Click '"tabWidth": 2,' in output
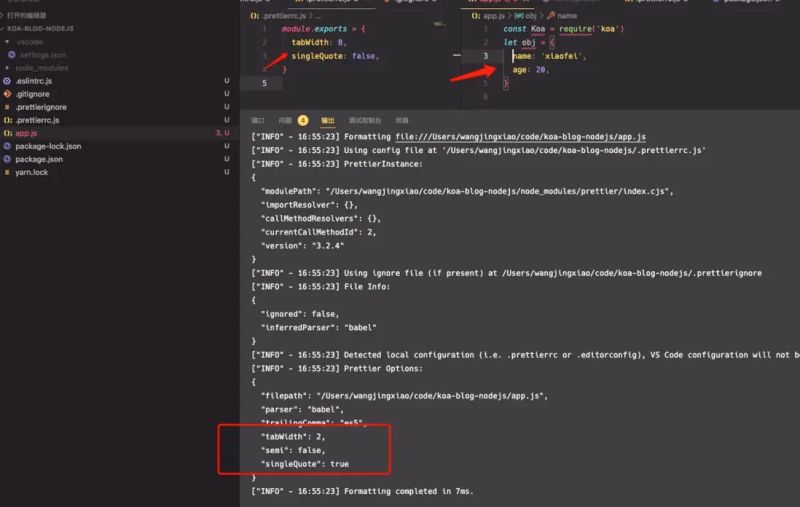Viewport: 800px width, 507px height. [x=293, y=437]
